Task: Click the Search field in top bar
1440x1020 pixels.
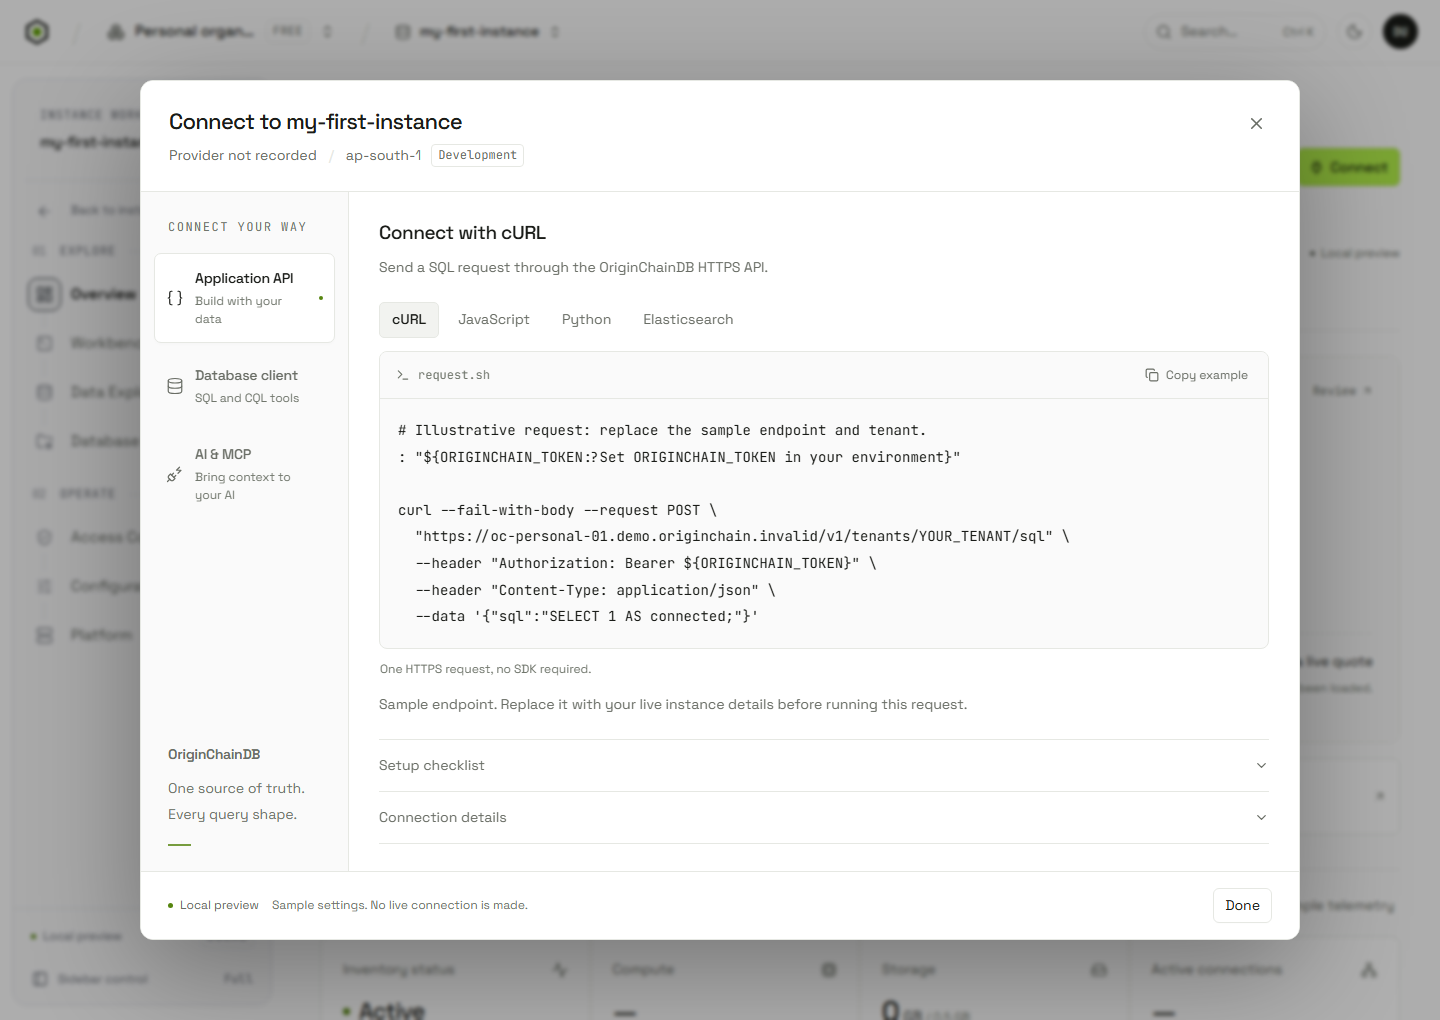Action: (1235, 32)
